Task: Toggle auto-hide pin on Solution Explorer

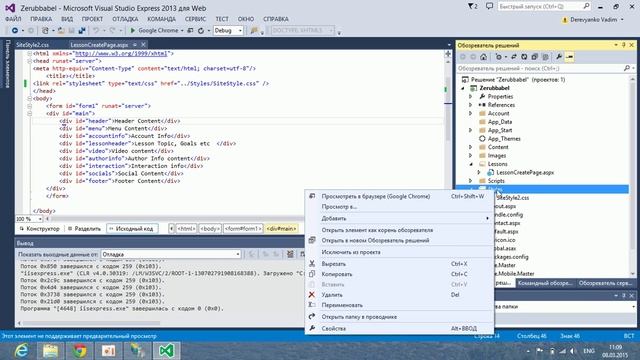Action: [624, 45]
